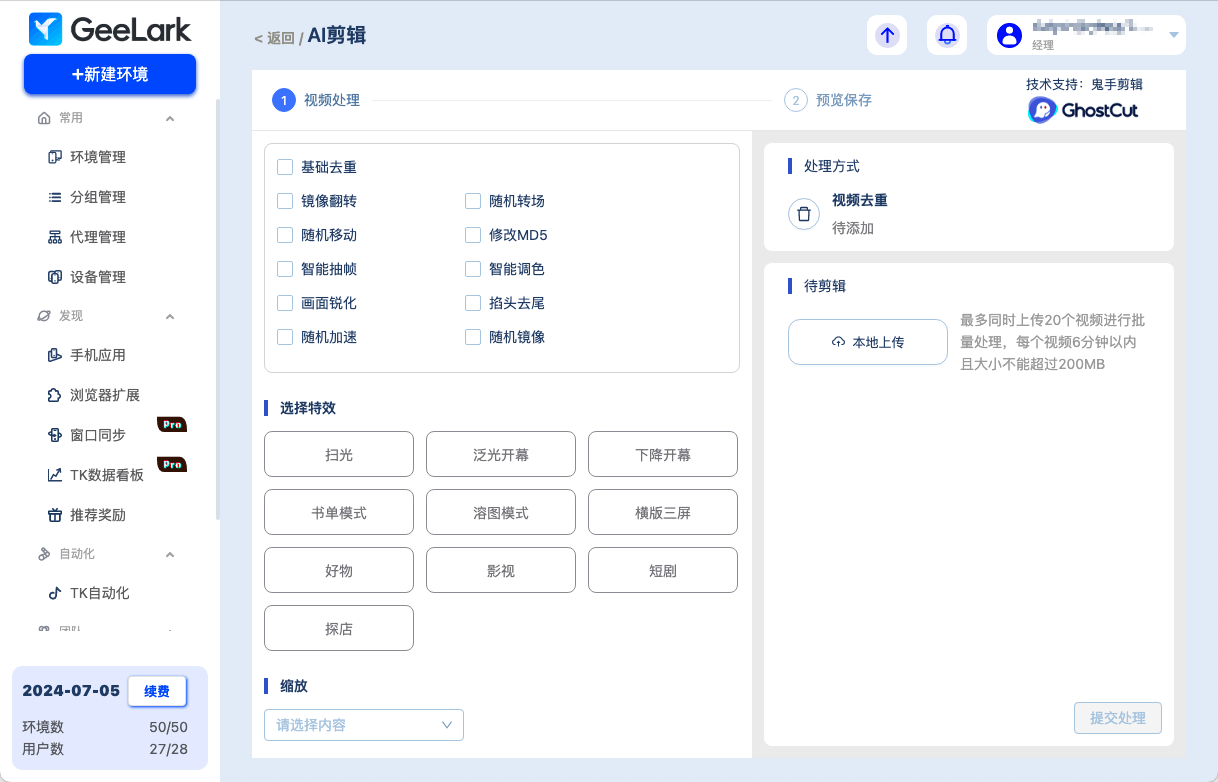Click the 环境管理 sidebar icon
This screenshot has height=782, width=1218.
pyautogui.click(x=55, y=157)
